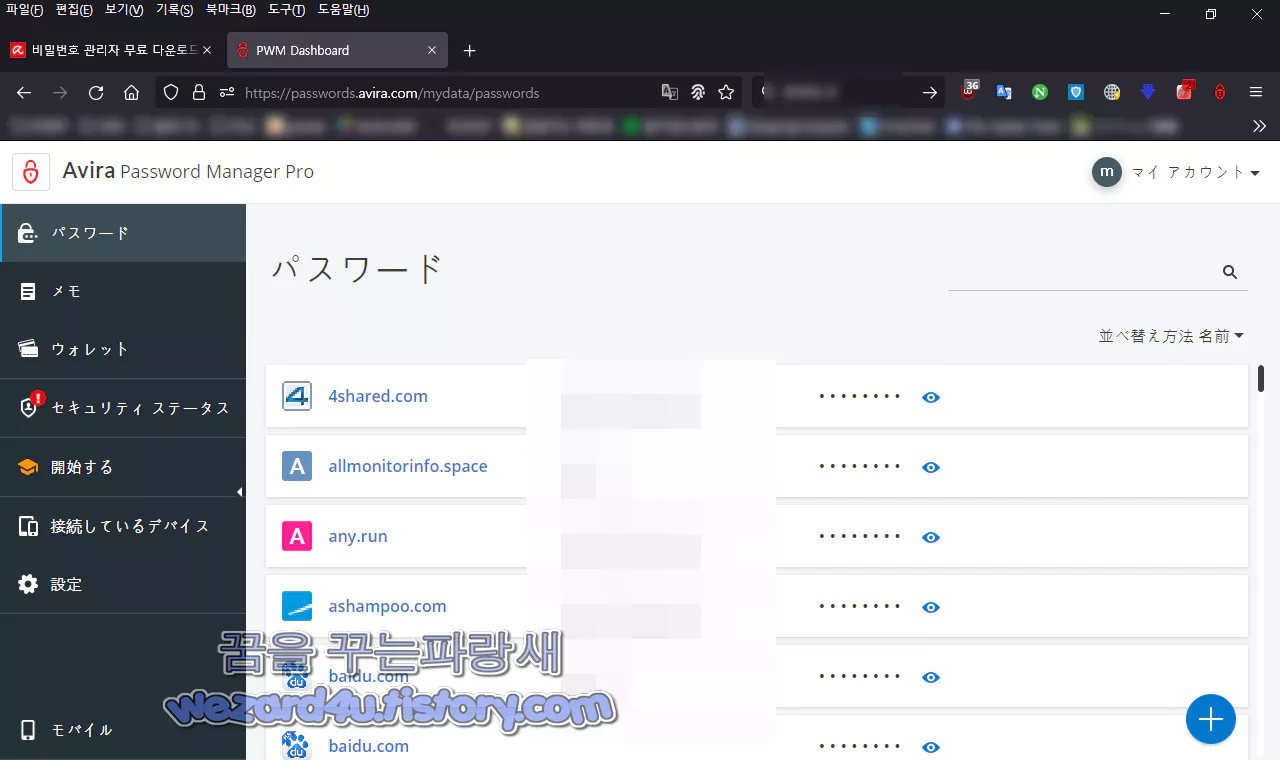Collapse the sidebar using the small arrow

click(241, 492)
